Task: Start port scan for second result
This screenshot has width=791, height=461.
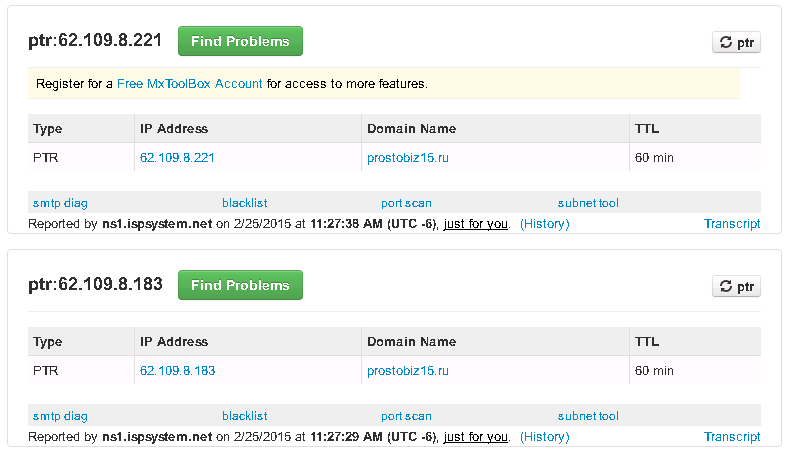Action: click(406, 416)
